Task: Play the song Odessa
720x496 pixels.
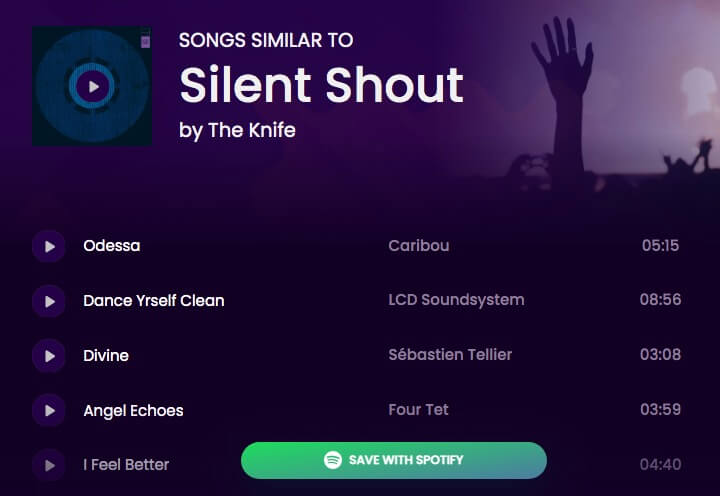Action: click(49, 246)
